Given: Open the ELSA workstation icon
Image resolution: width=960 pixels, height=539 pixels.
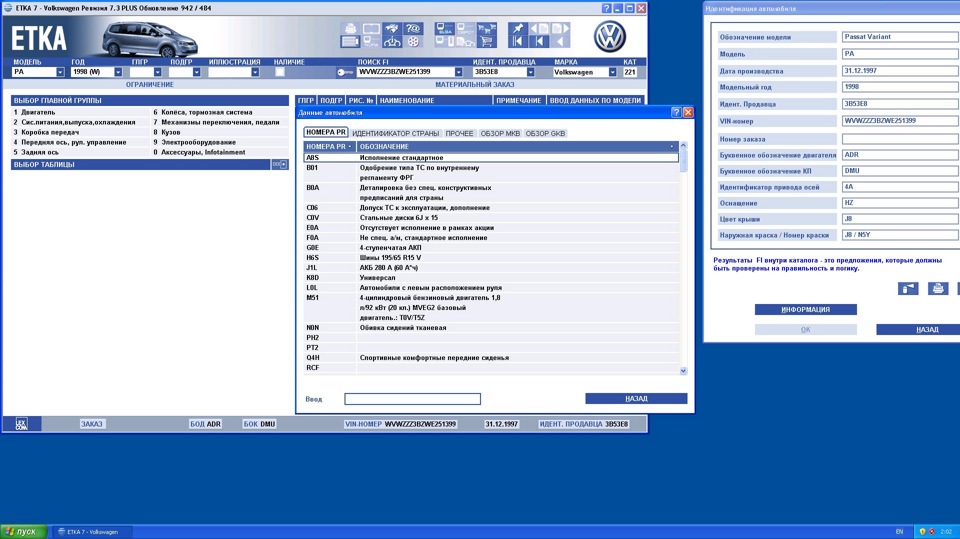Looking at the screenshot, I should coord(445,29).
